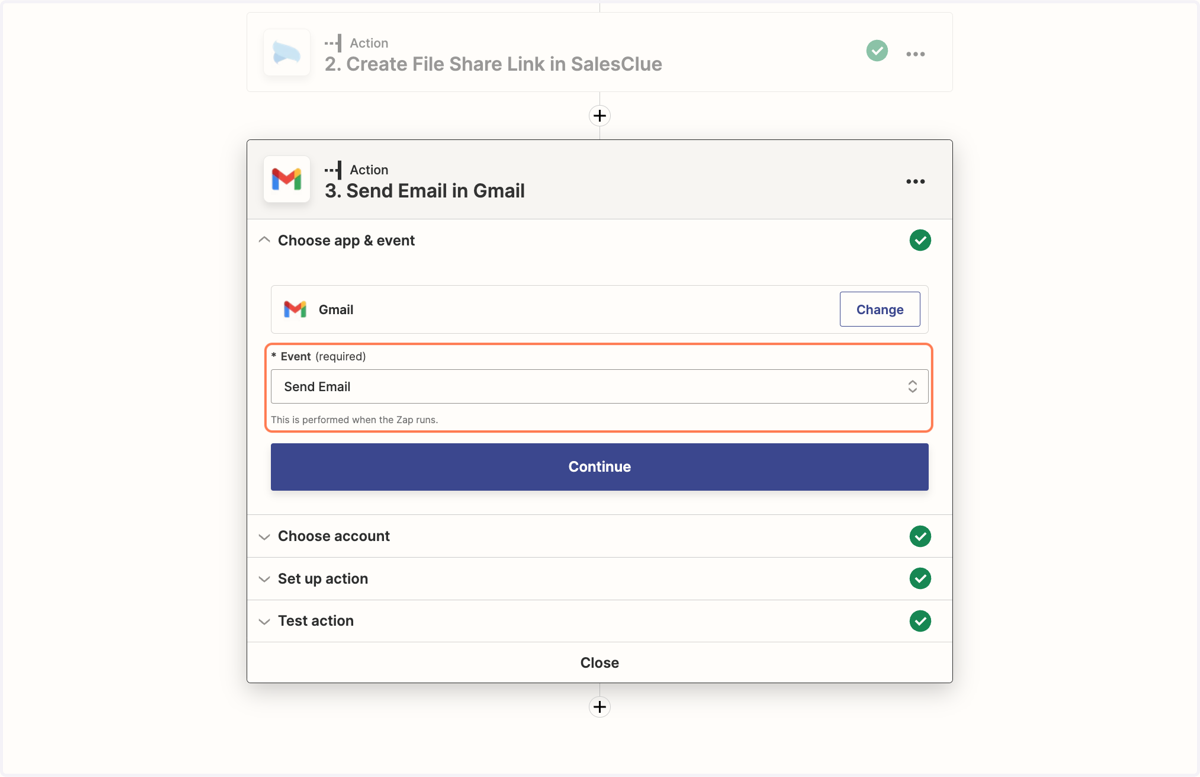The width and height of the screenshot is (1200, 777).
Task: Expand the Set up action section
Action: point(264,579)
